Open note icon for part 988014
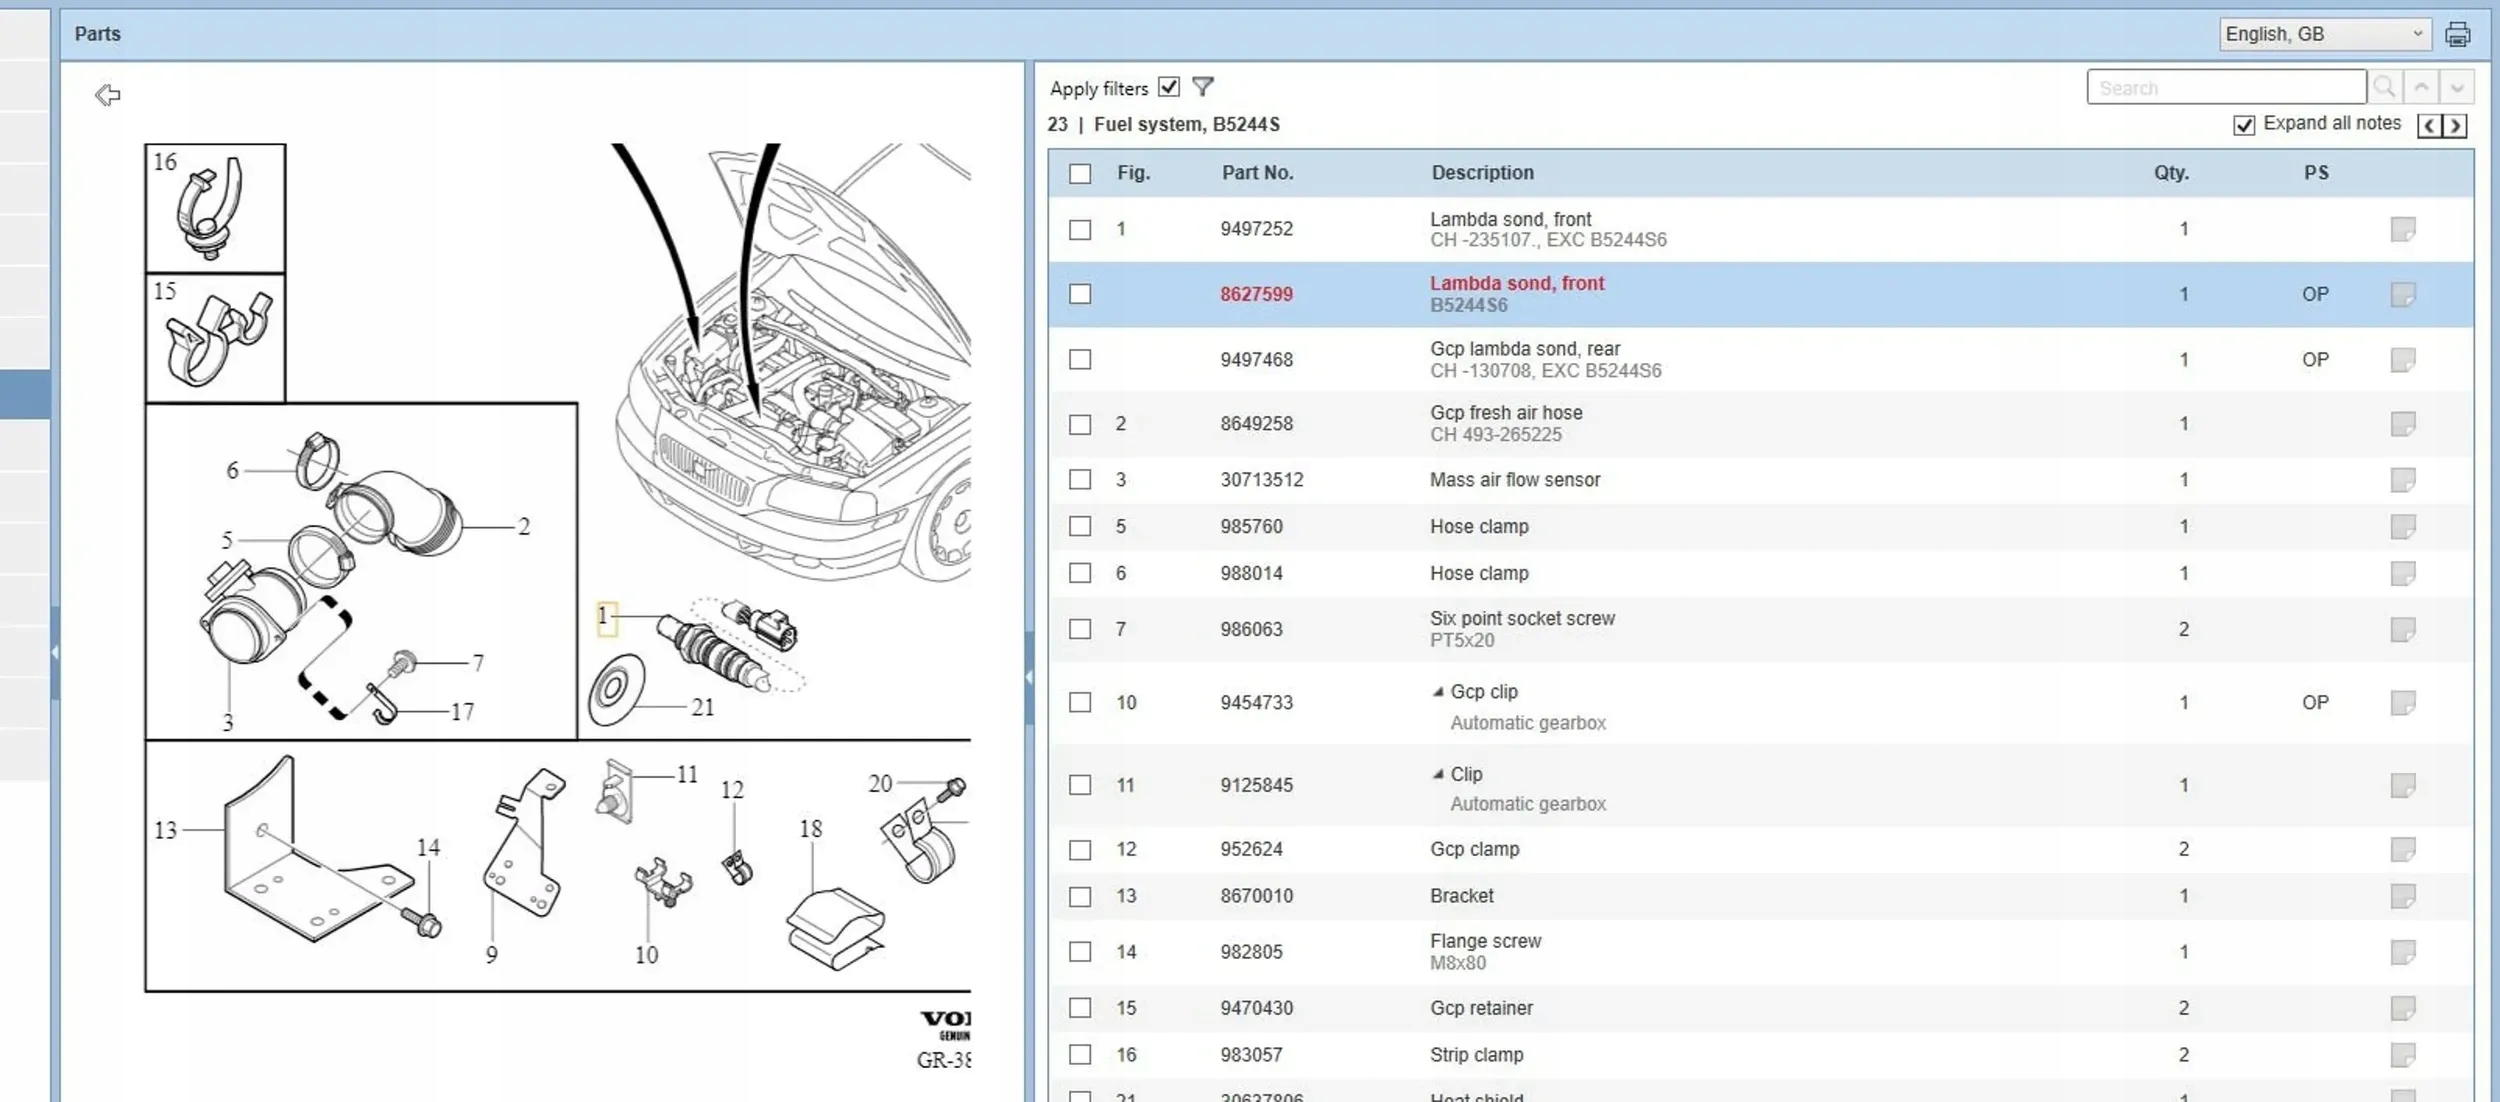Image resolution: width=2500 pixels, height=1102 pixels. [x=2403, y=573]
